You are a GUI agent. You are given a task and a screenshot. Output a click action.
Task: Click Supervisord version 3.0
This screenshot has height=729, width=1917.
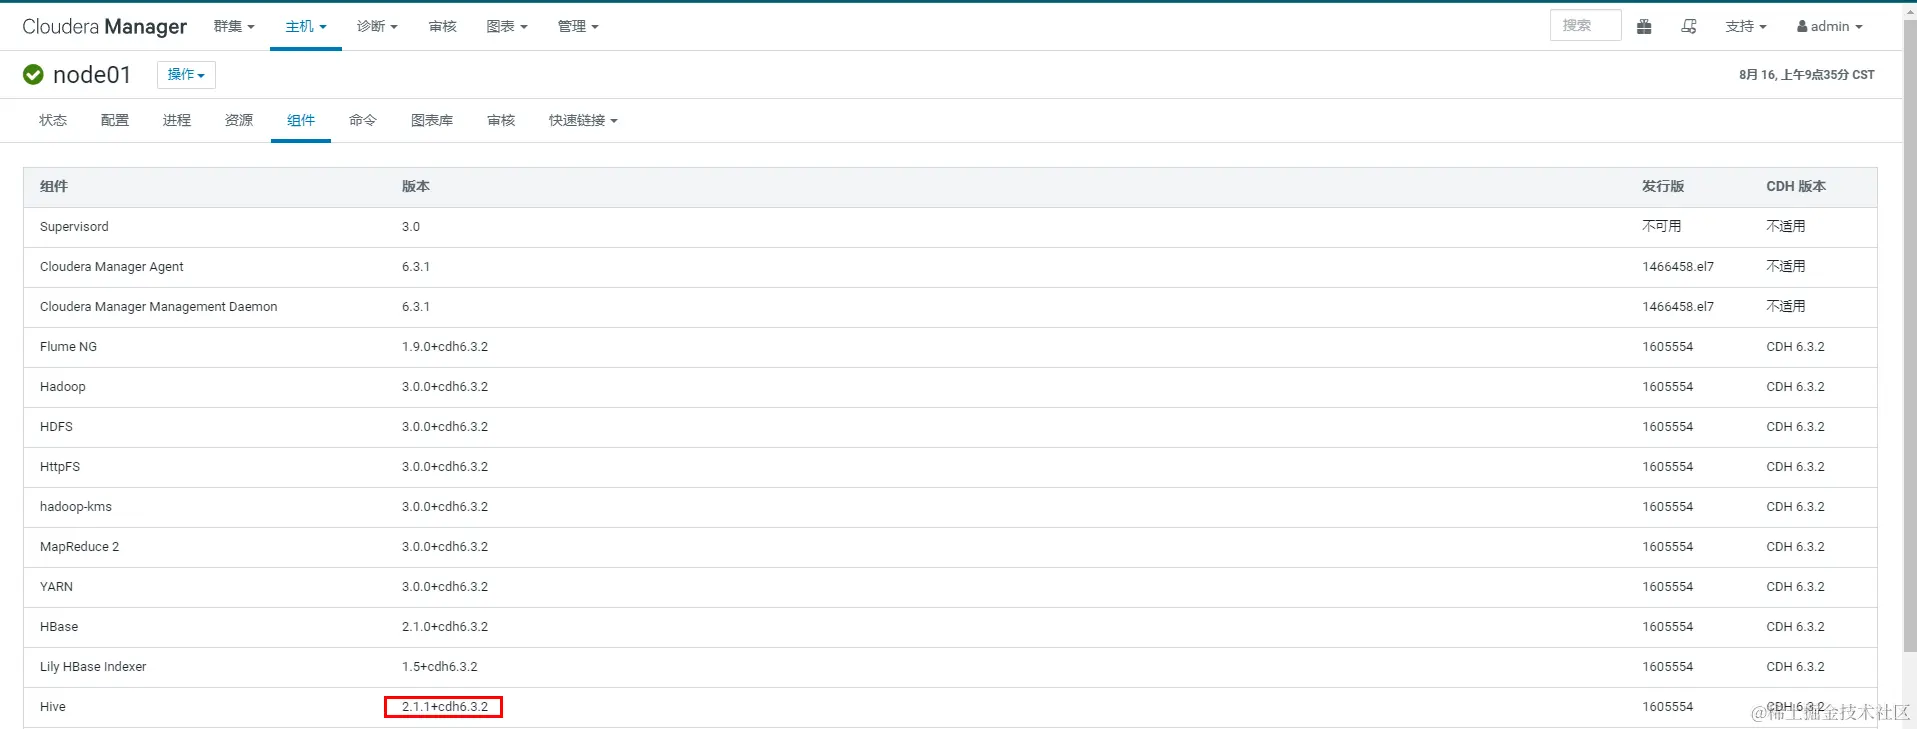(411, 227)
